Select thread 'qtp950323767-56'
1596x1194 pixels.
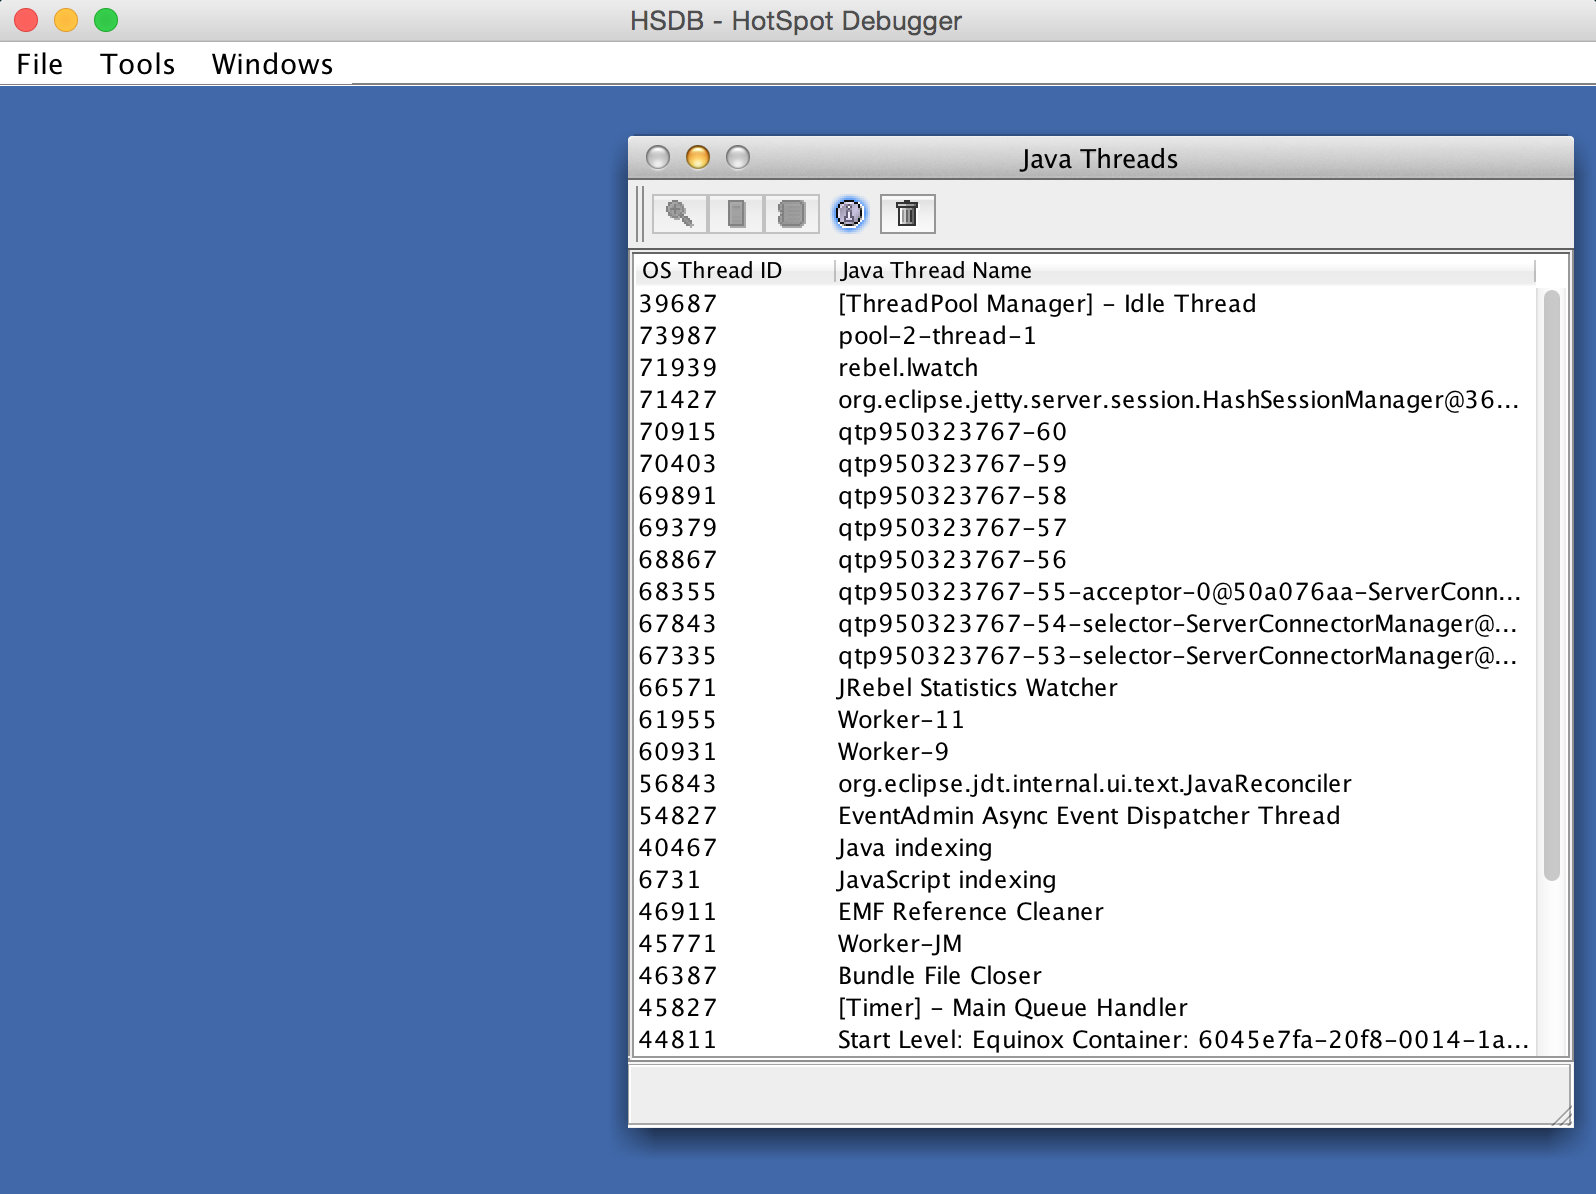coord(1086,560)
